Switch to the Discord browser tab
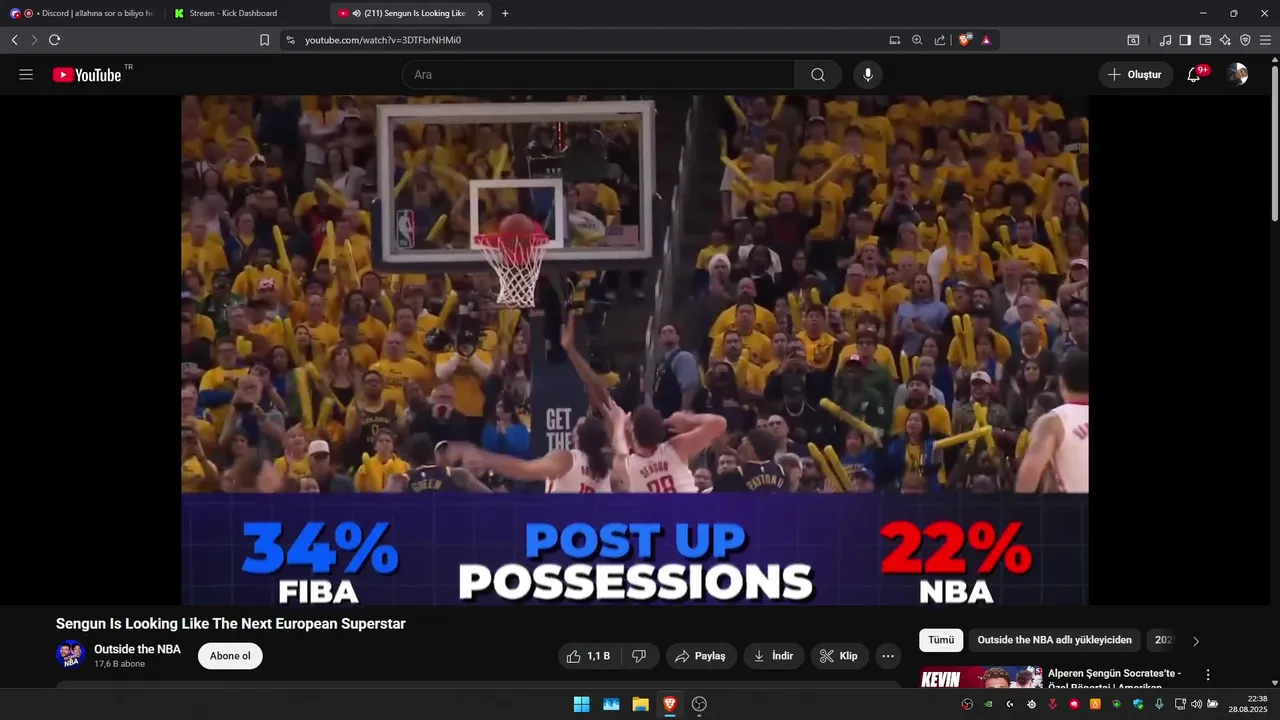This screenshot has height=720, width=1280. click(82, 13)
